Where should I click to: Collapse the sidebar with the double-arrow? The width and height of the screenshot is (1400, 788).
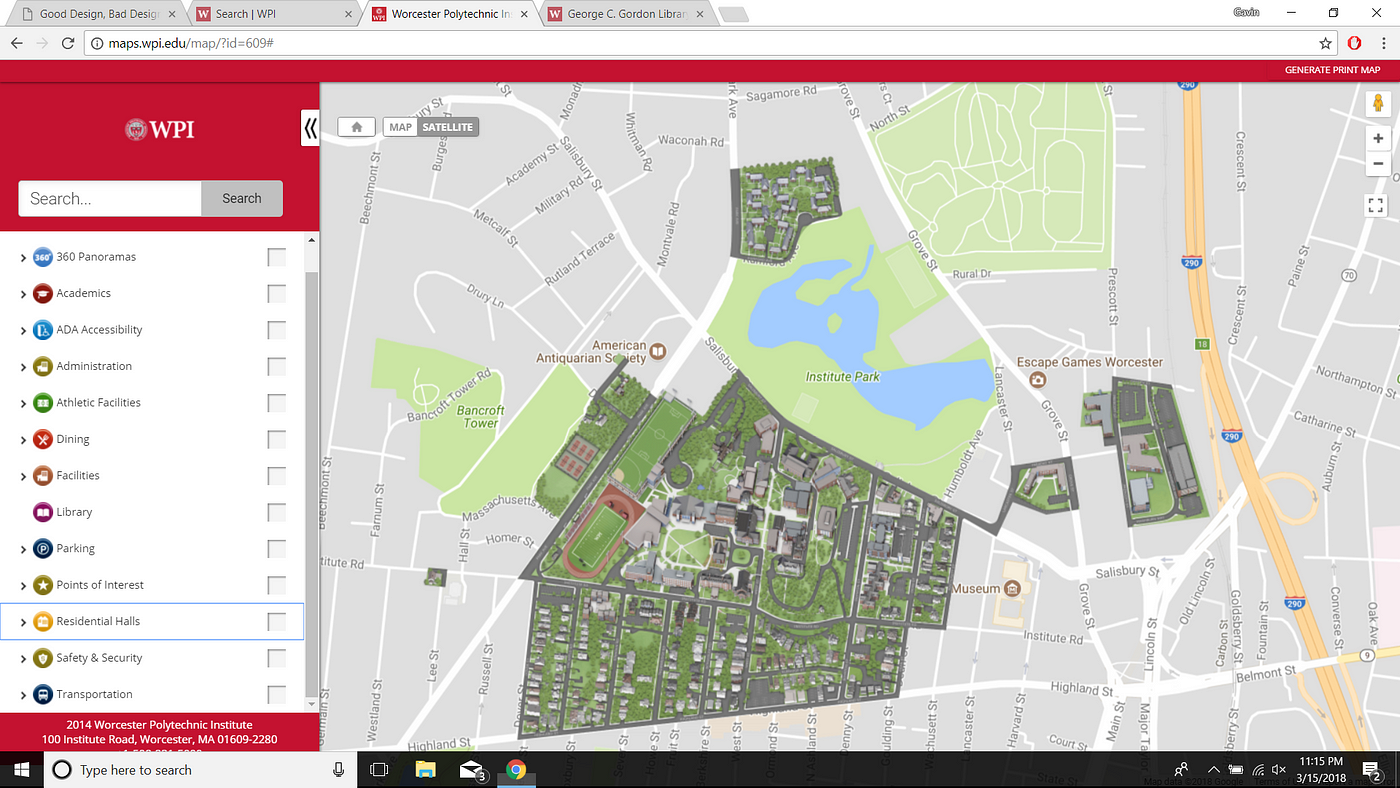pyautogui.click(x=310, y=128)
